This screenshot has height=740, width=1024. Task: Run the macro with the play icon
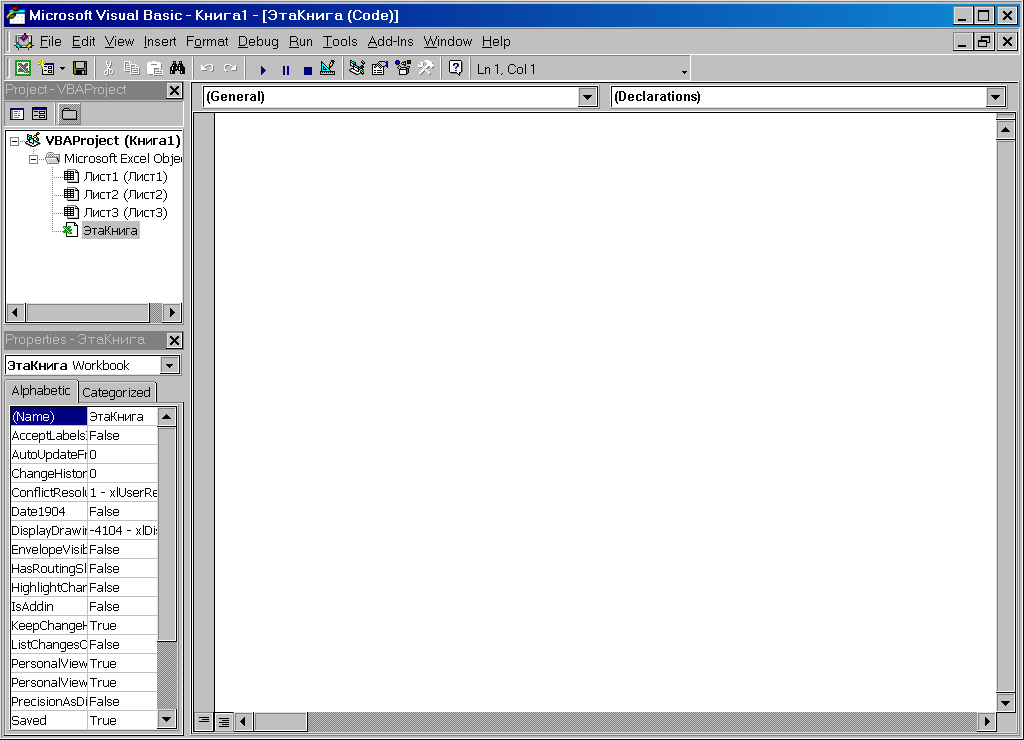(263, 69)
